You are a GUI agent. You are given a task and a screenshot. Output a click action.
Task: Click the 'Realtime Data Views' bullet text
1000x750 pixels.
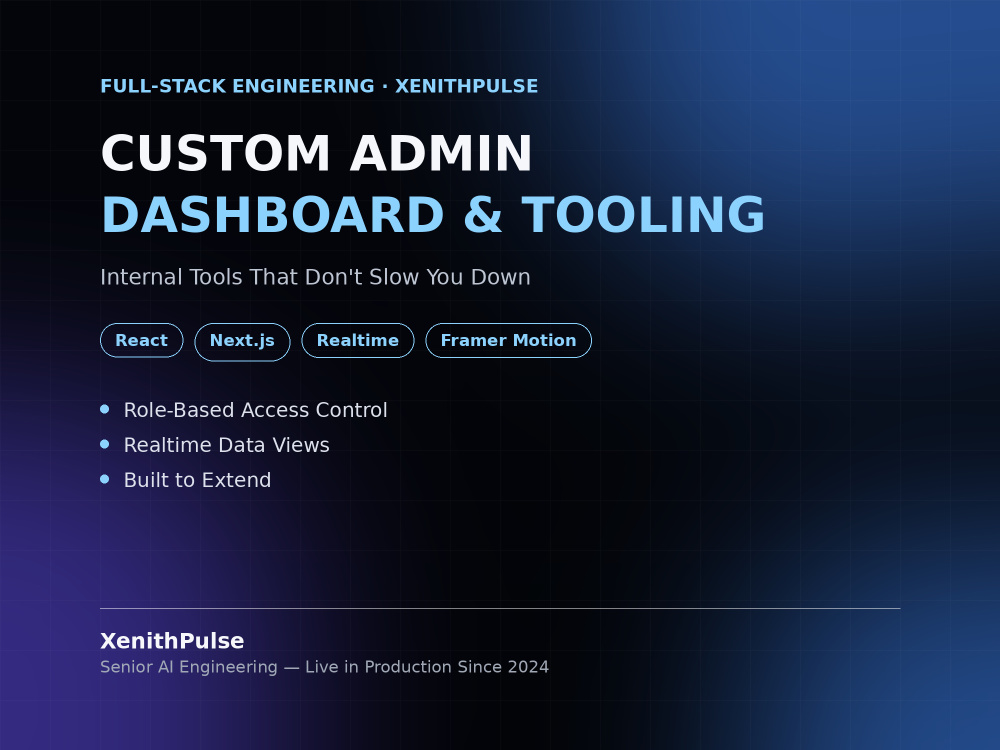point(226,445)
